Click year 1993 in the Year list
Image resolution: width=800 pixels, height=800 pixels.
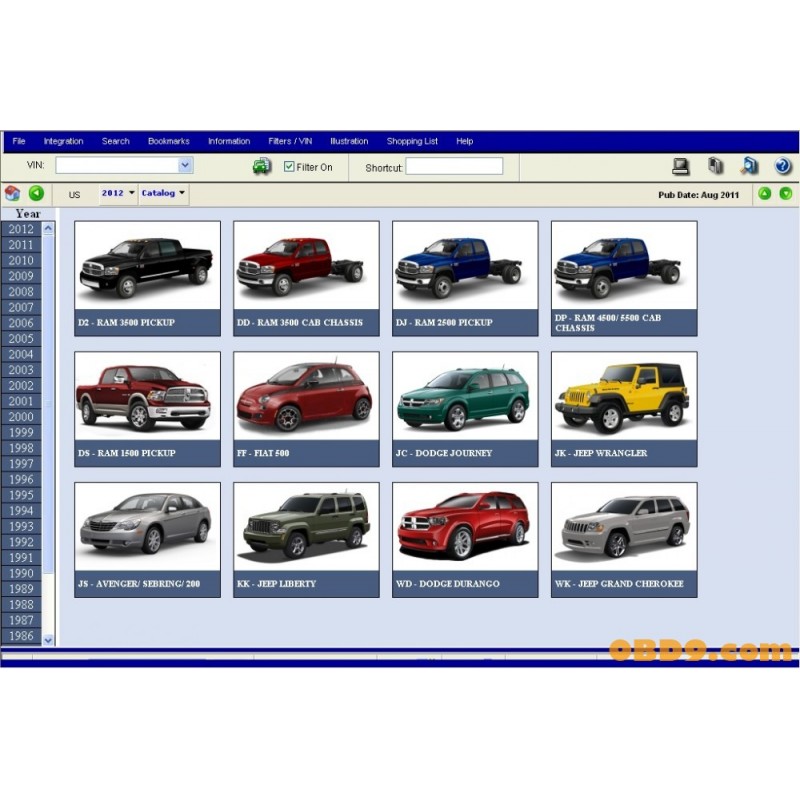point(21,527)
